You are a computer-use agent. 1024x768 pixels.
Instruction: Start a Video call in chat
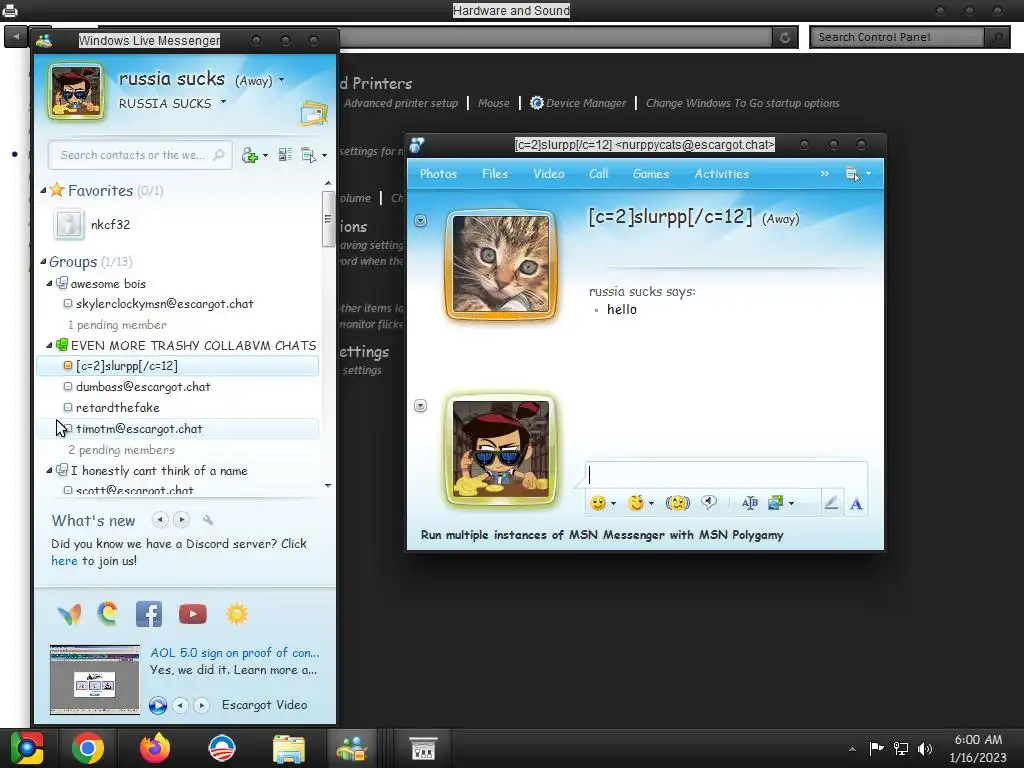pos(549,174)
